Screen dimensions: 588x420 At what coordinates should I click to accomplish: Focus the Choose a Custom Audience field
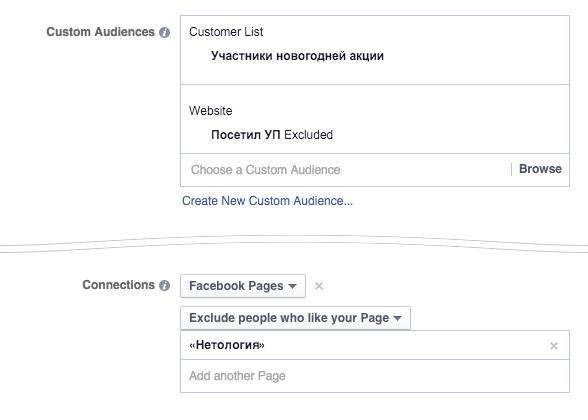pyautogui.click(x=345, y=170)
